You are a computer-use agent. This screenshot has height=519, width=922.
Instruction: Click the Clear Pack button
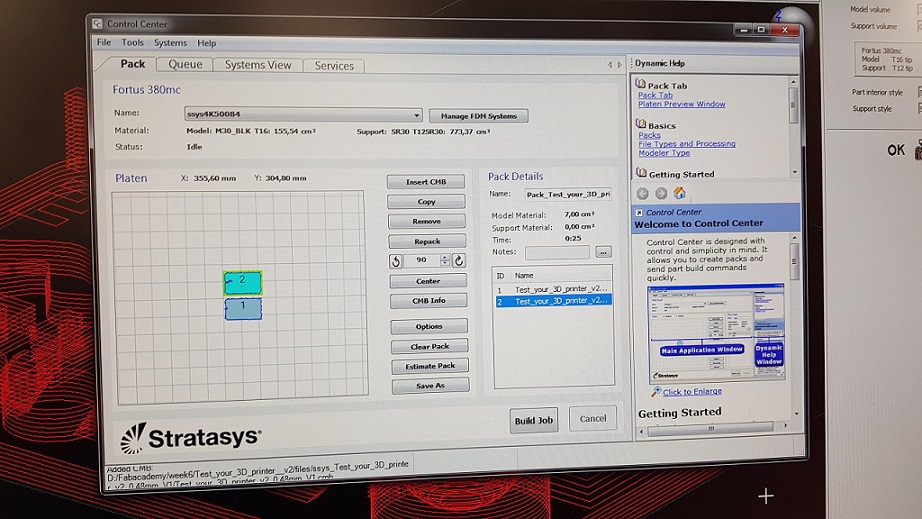tap(430, 346)
